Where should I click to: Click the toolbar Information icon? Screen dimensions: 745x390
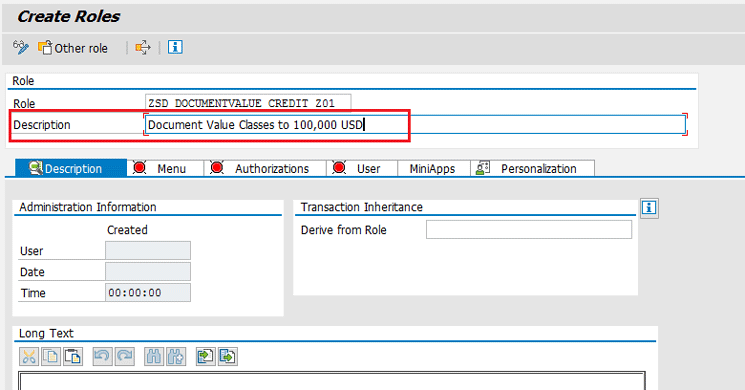[x=175, y=47]
